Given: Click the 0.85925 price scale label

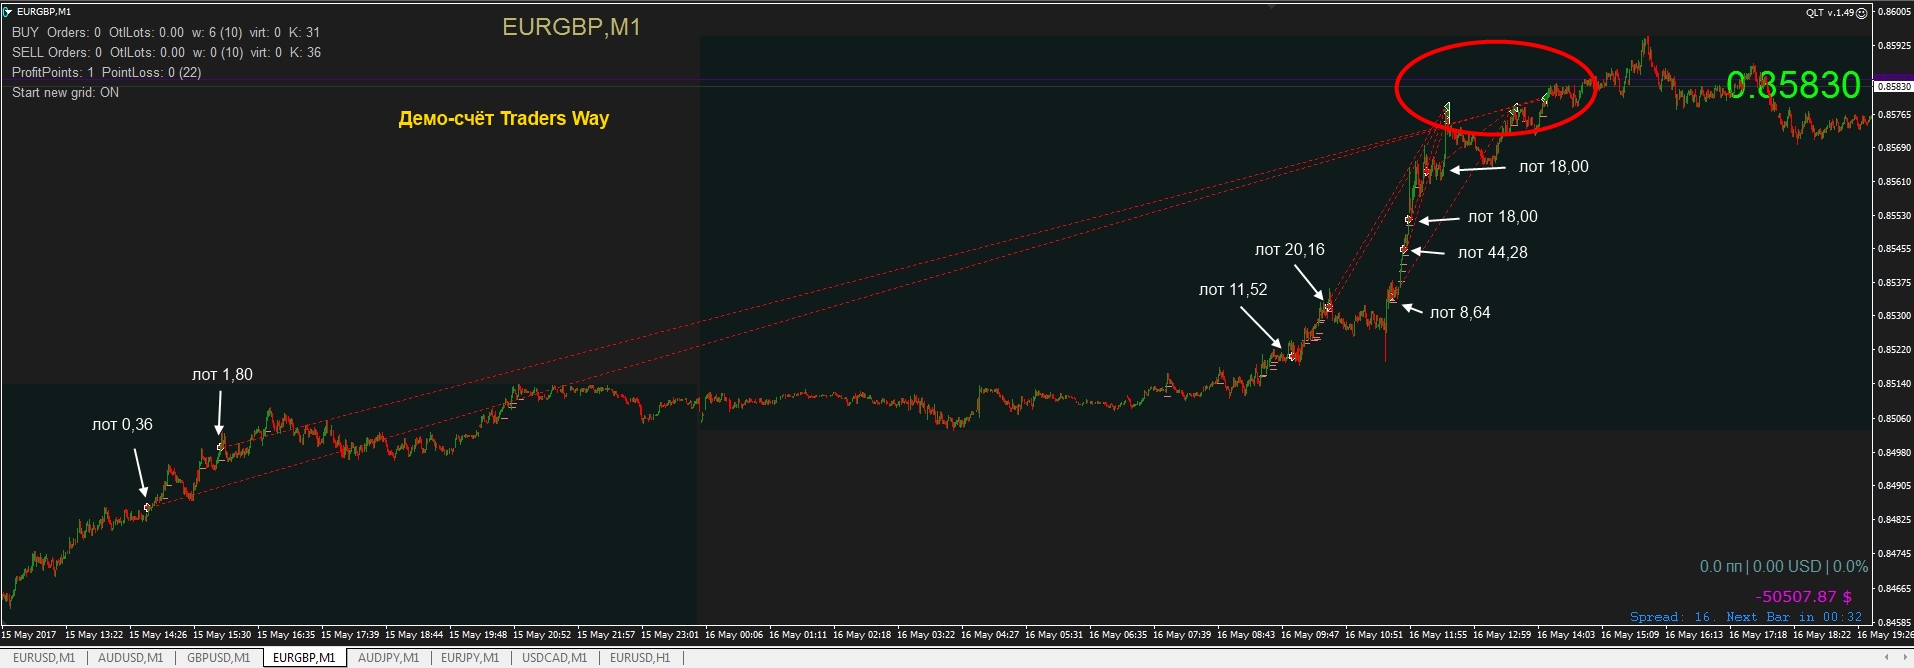Looking at the screenshot, I should pos(1894,46).
